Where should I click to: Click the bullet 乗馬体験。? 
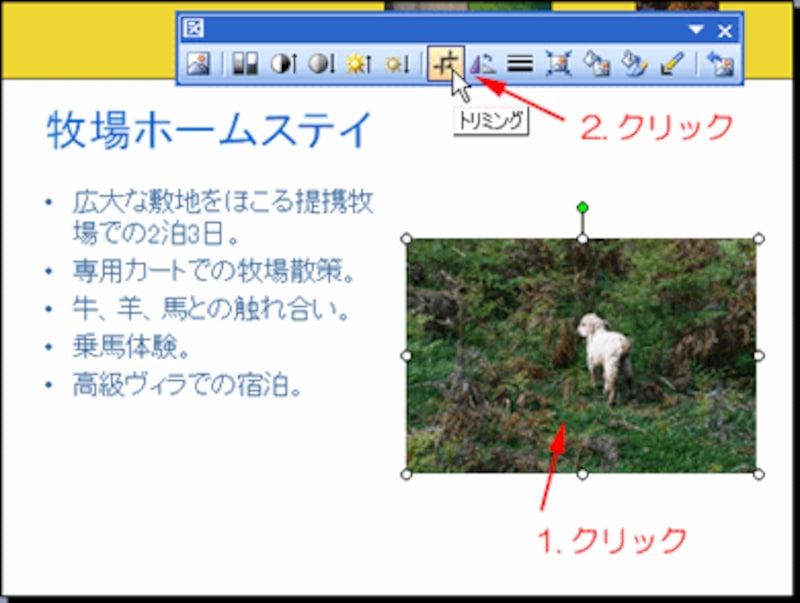coord(131,347)
